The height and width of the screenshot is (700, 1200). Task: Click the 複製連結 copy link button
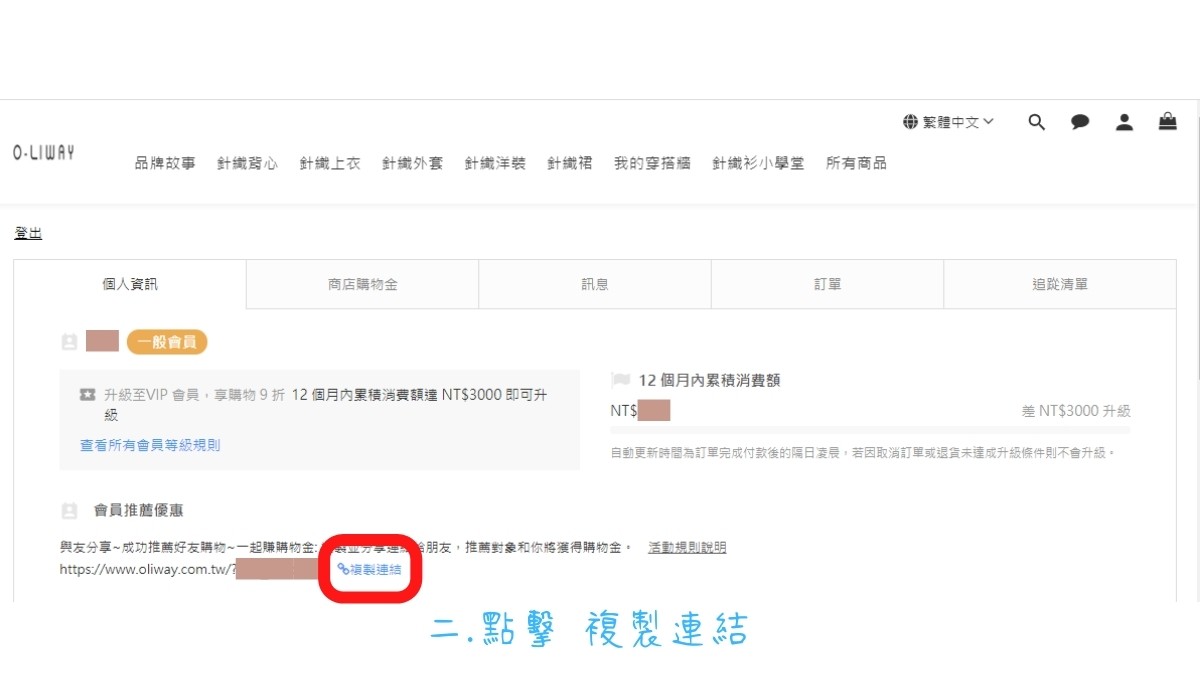pyautogui.click(x=370, y=569)
